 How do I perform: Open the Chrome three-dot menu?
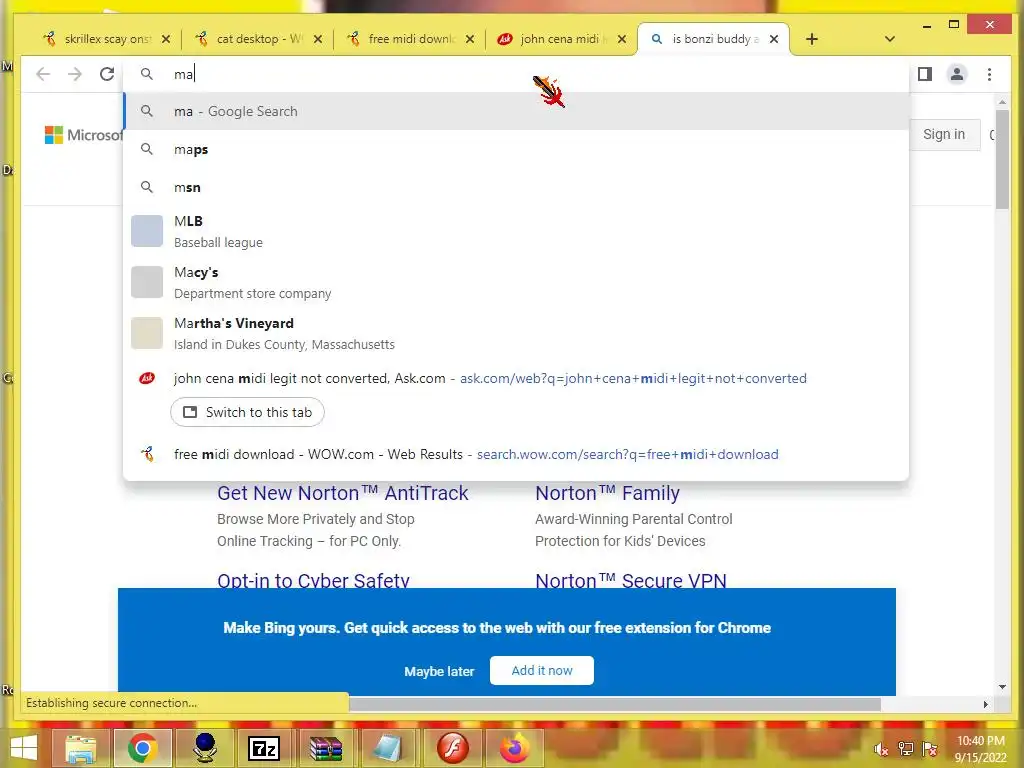pos(989,74)
